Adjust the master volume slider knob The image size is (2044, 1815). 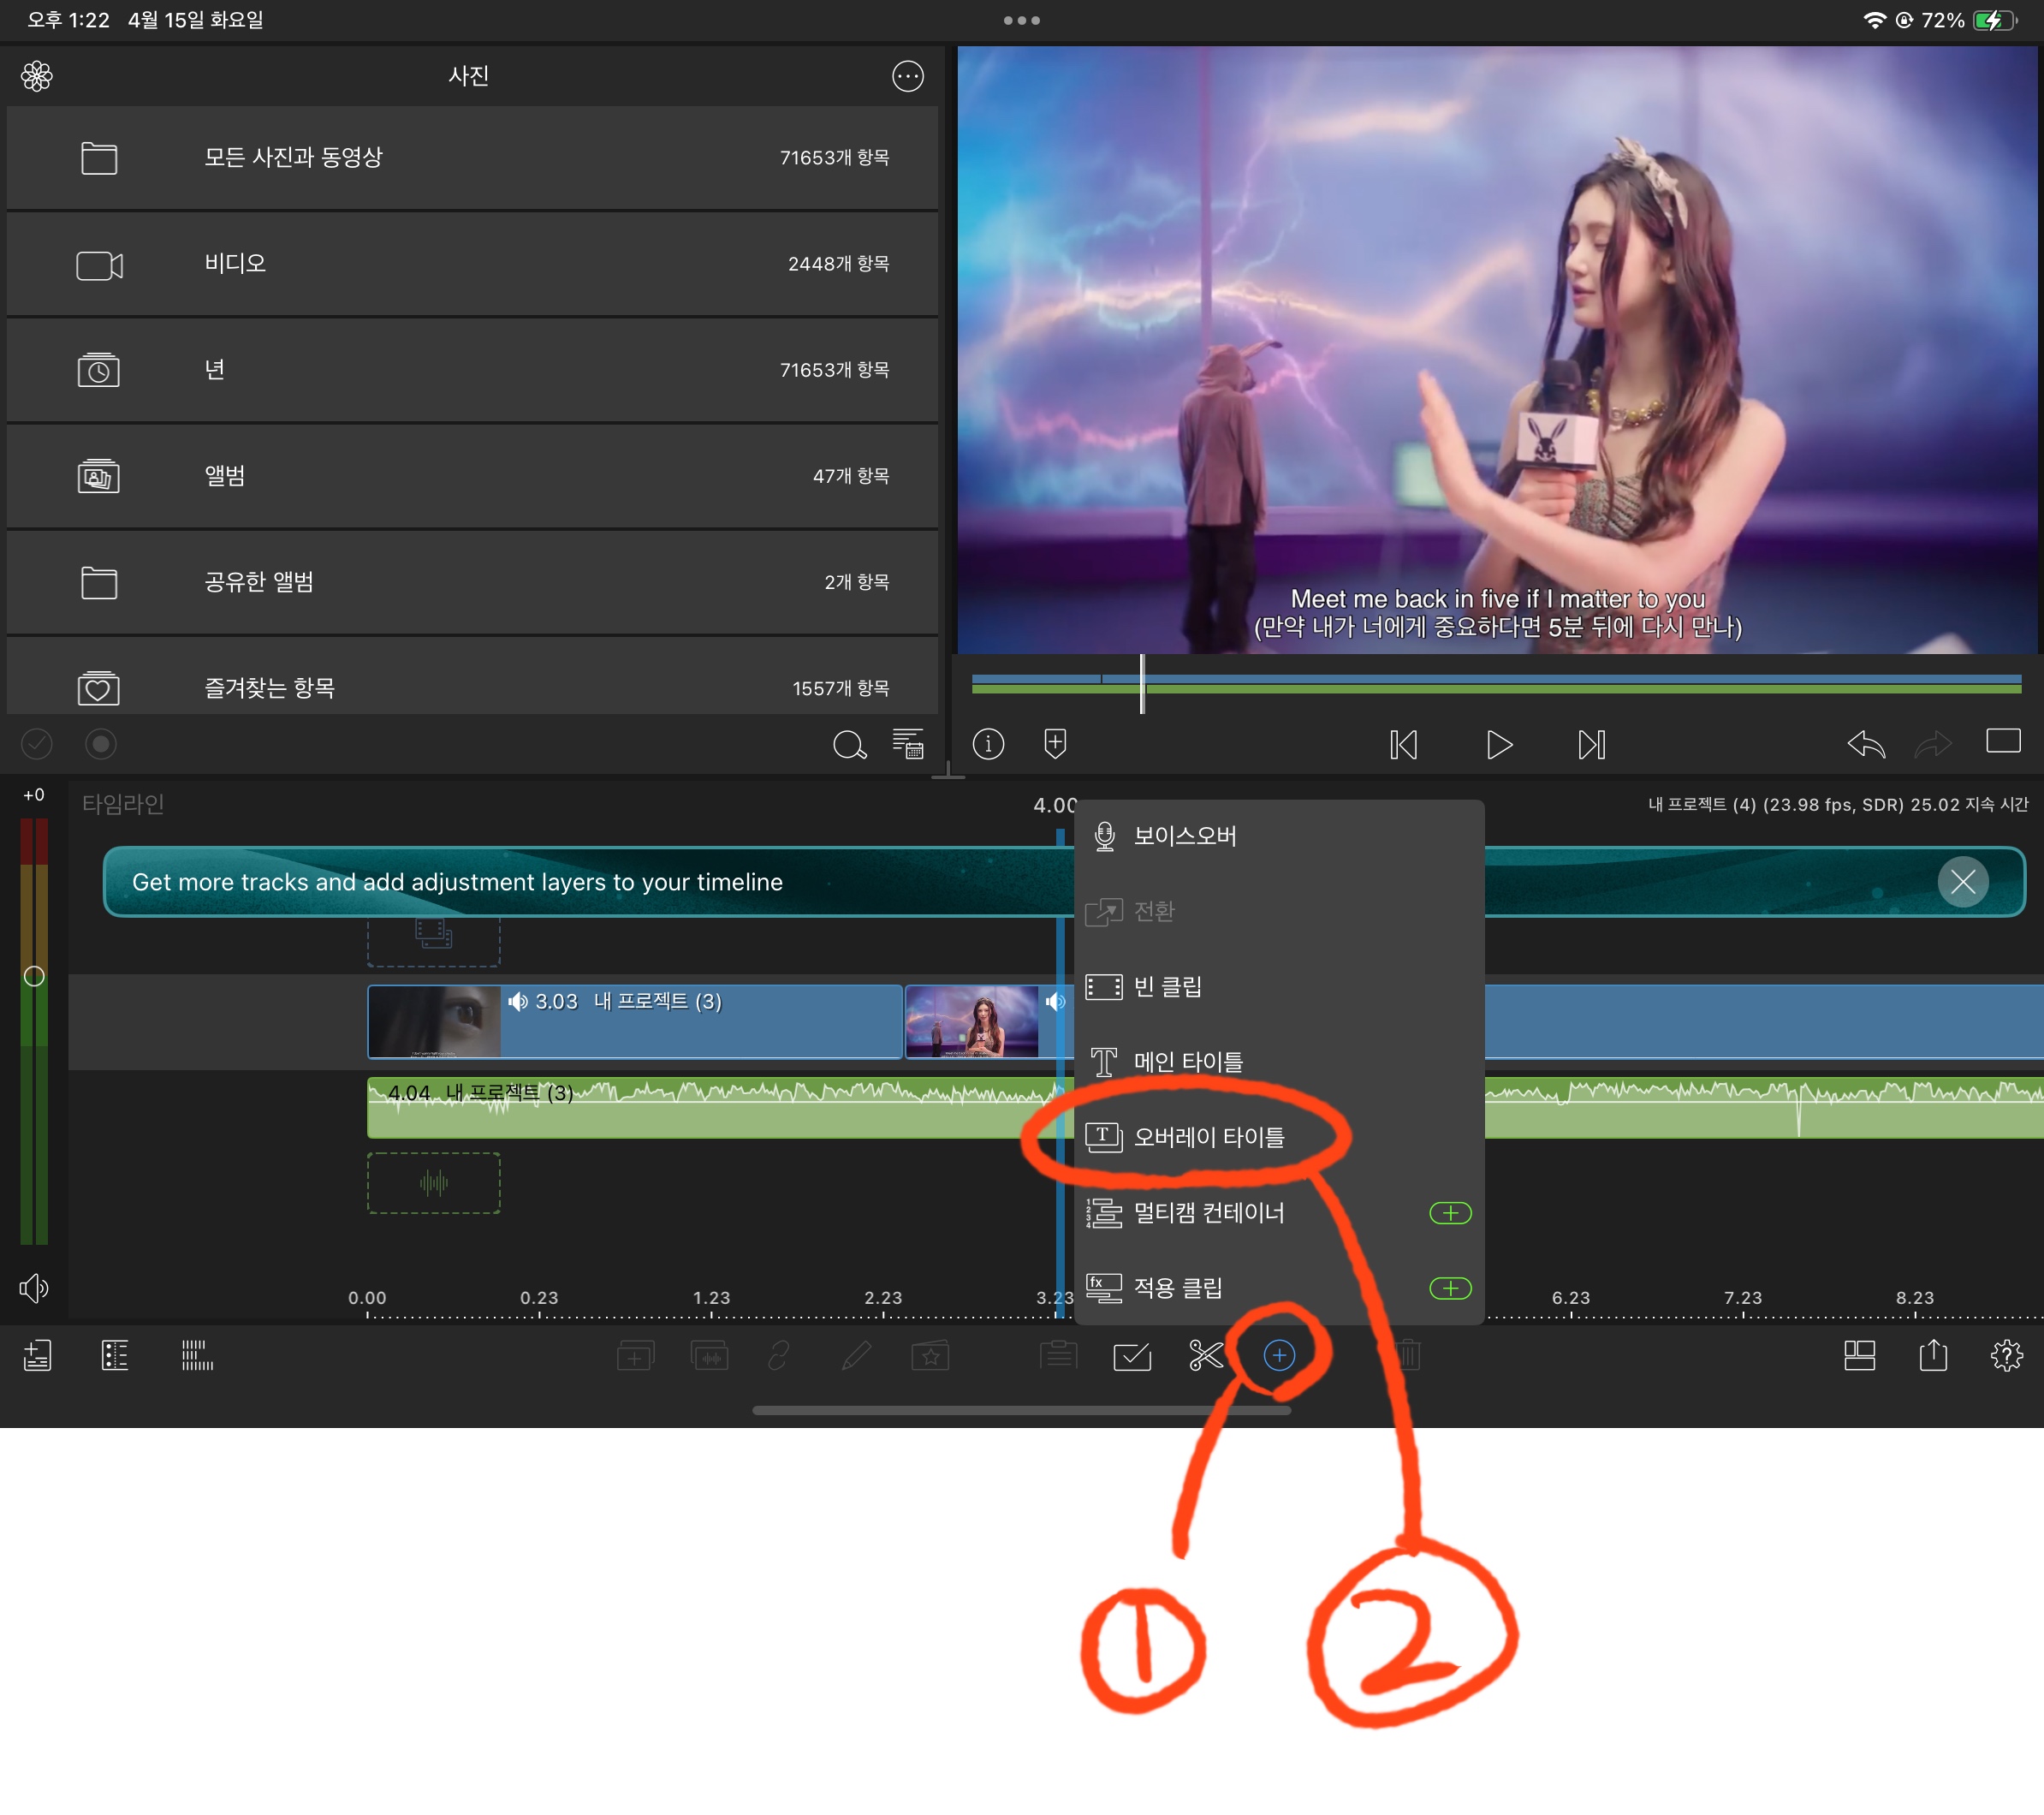tap(34, 976)
